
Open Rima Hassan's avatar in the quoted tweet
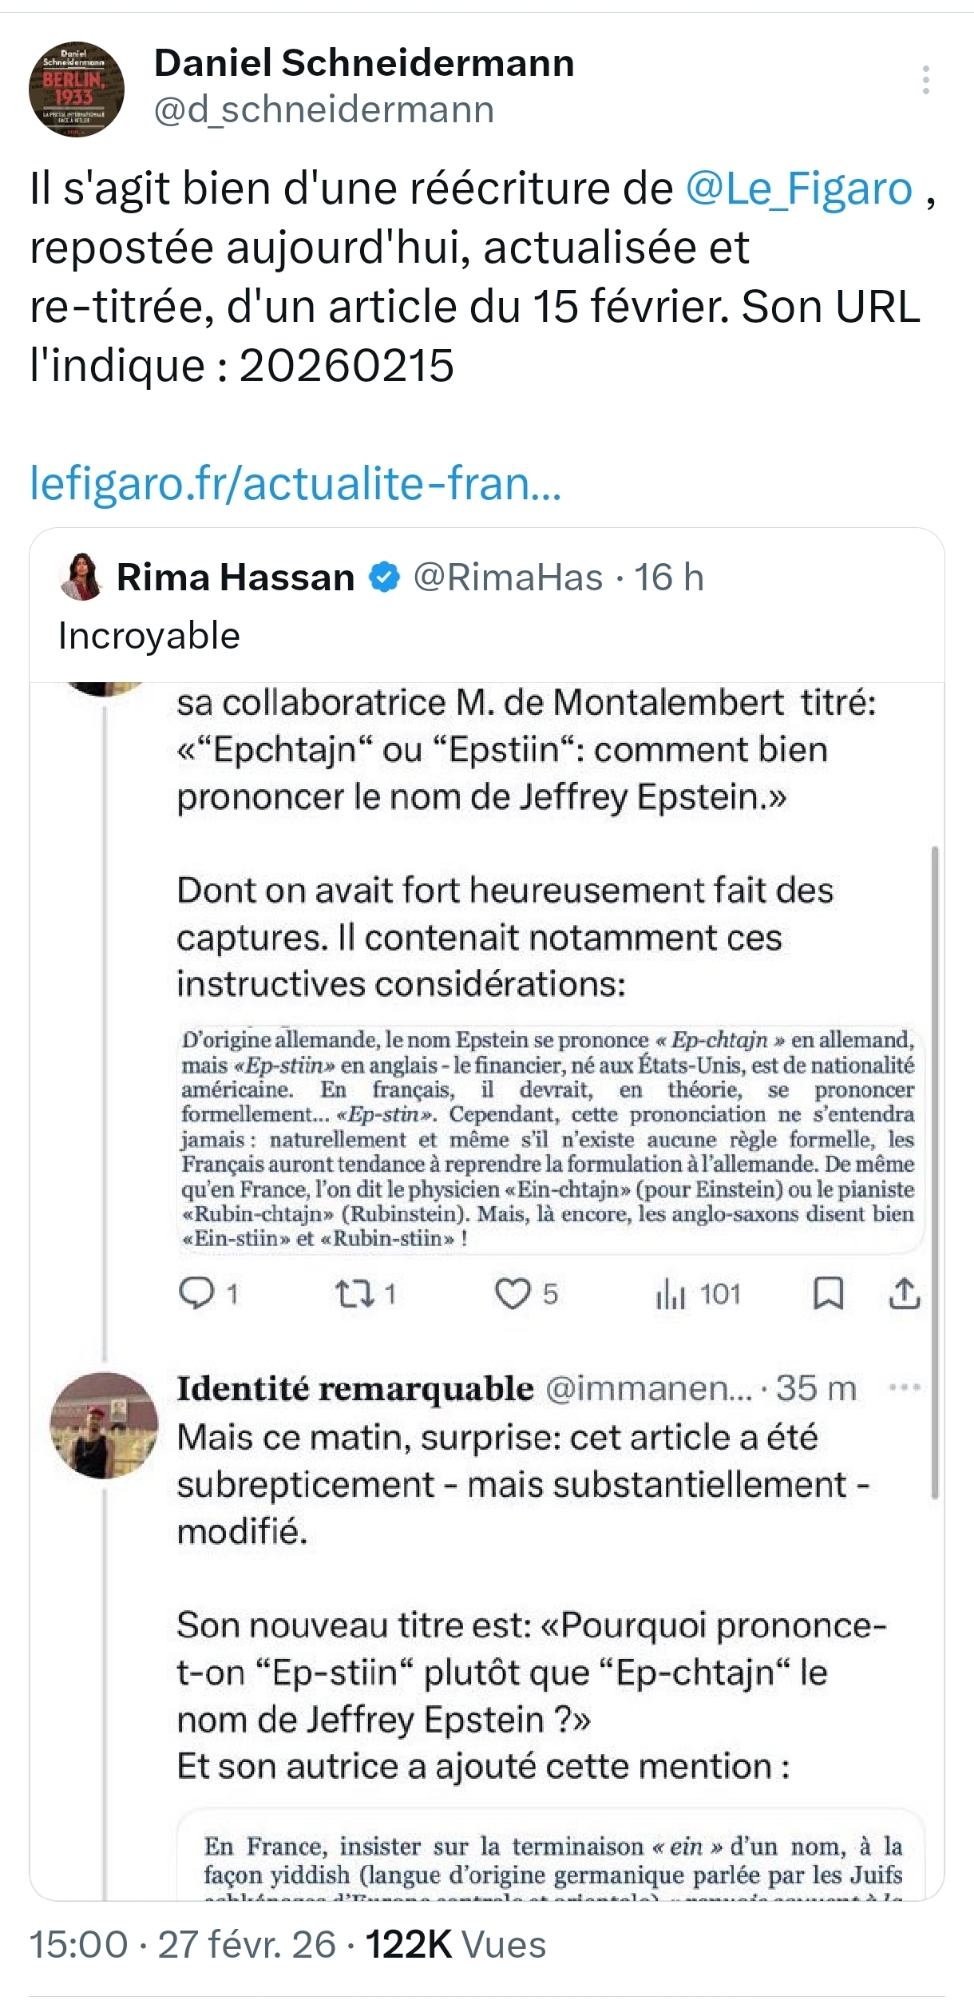81,577
